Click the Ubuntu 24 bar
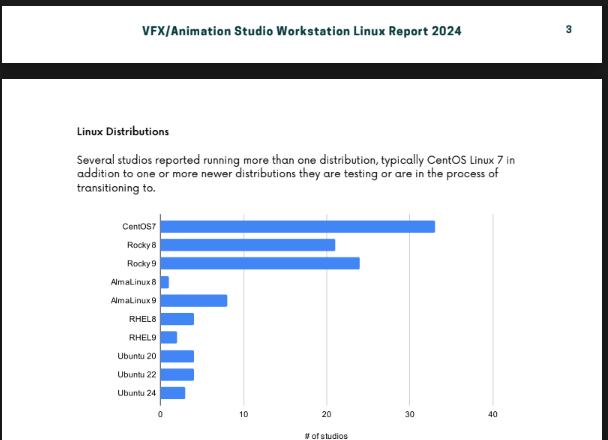The image size is (608, 440). click(x=173, y=393)
